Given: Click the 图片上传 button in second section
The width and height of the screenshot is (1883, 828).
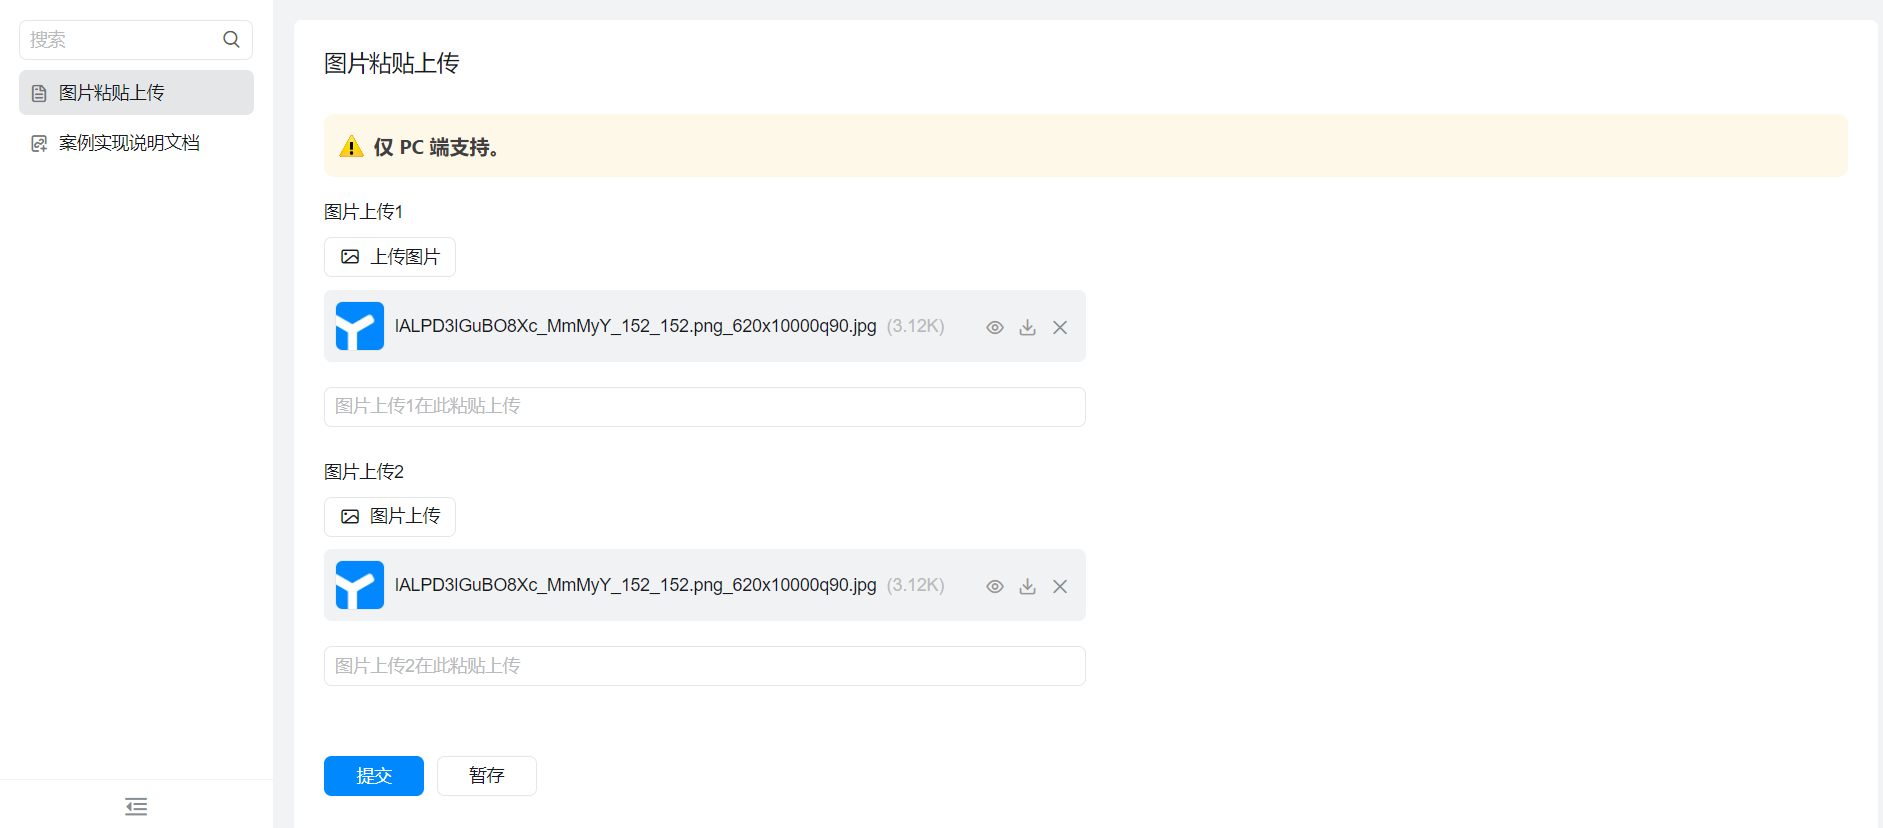Looking at the screenshot, I should [390, 517].
